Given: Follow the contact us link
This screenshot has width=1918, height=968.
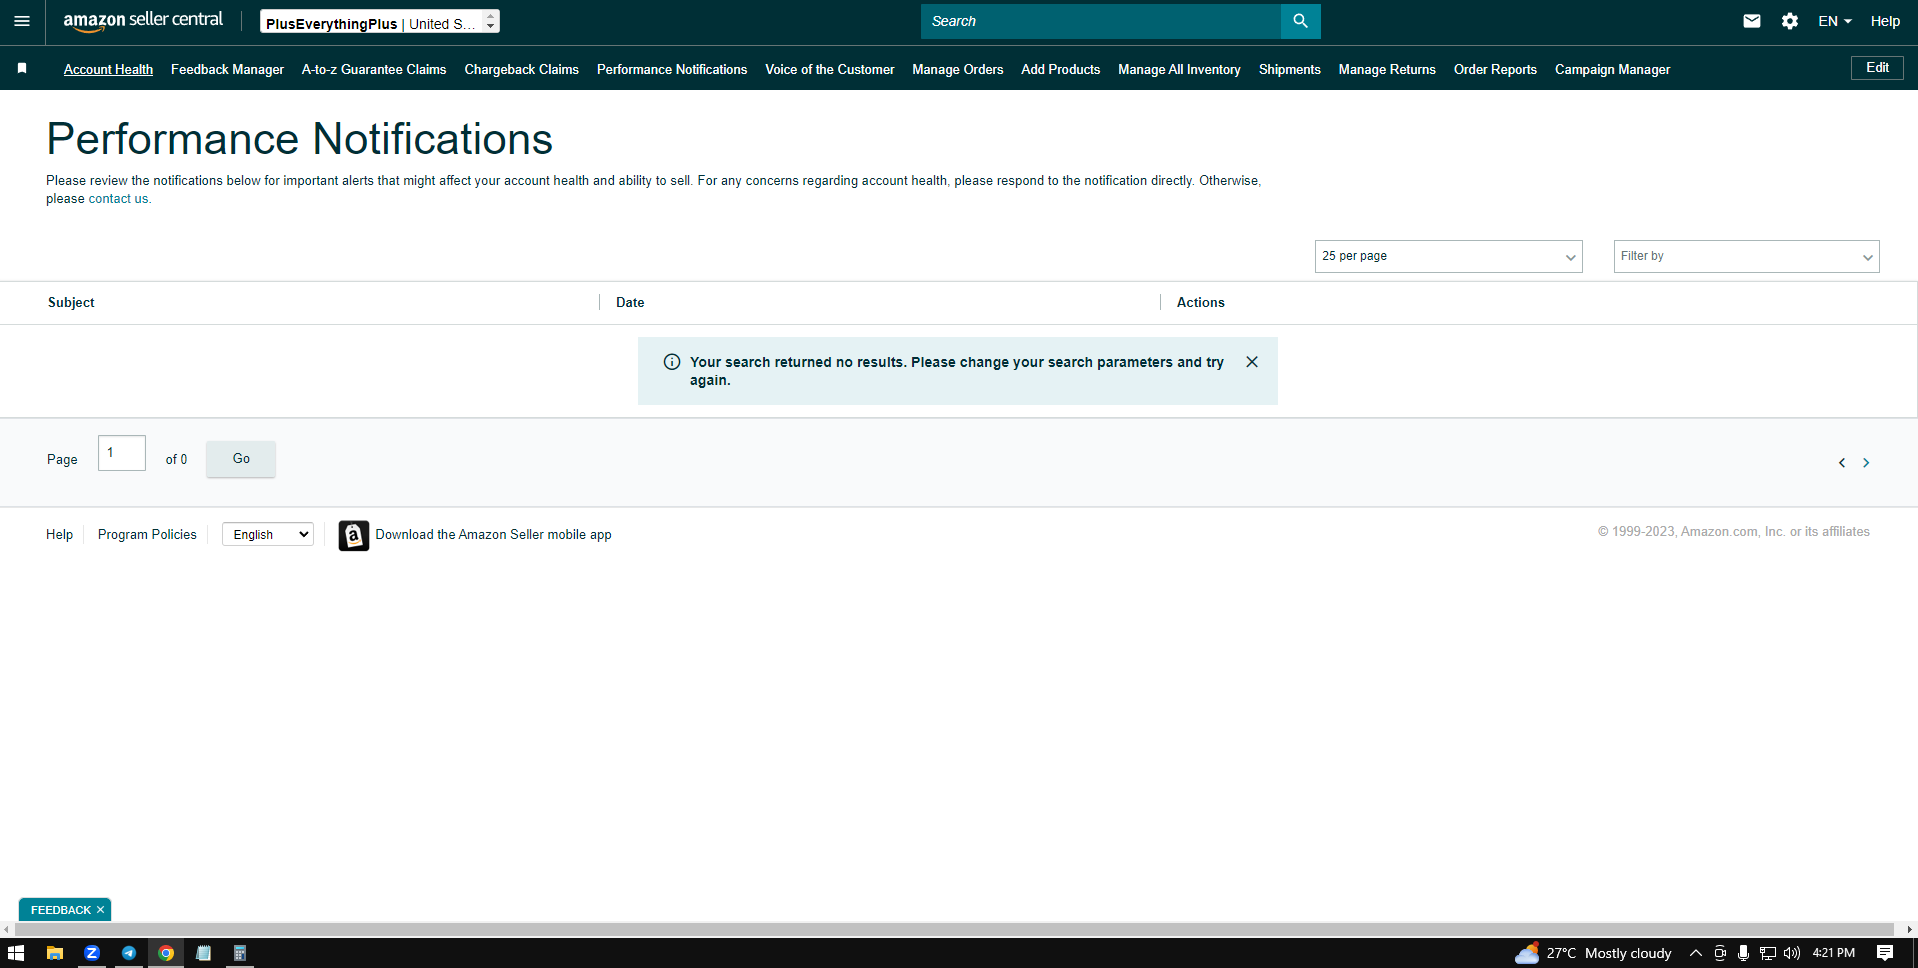Looking at the screenshot, I should click(119, 199).
